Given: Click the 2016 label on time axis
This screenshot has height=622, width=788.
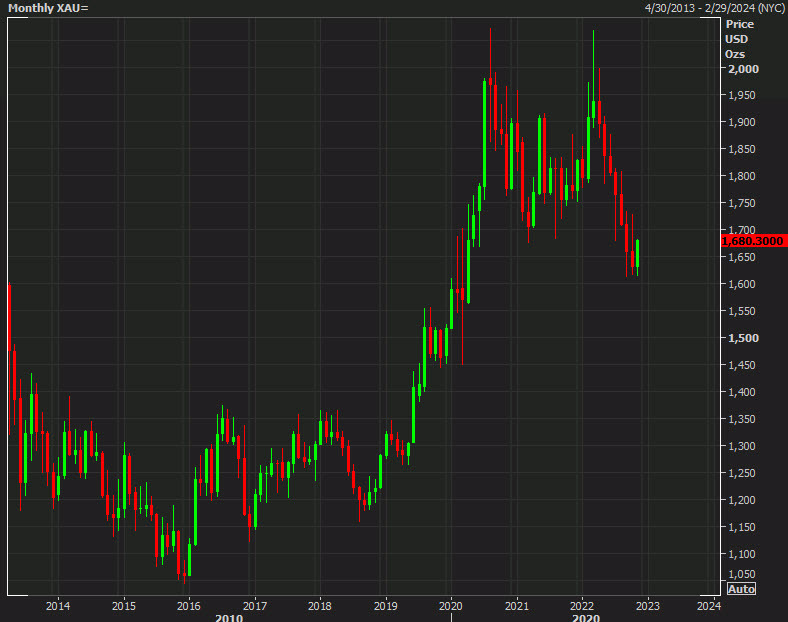Looking at the screenshot, I should [x=189, y=606].
